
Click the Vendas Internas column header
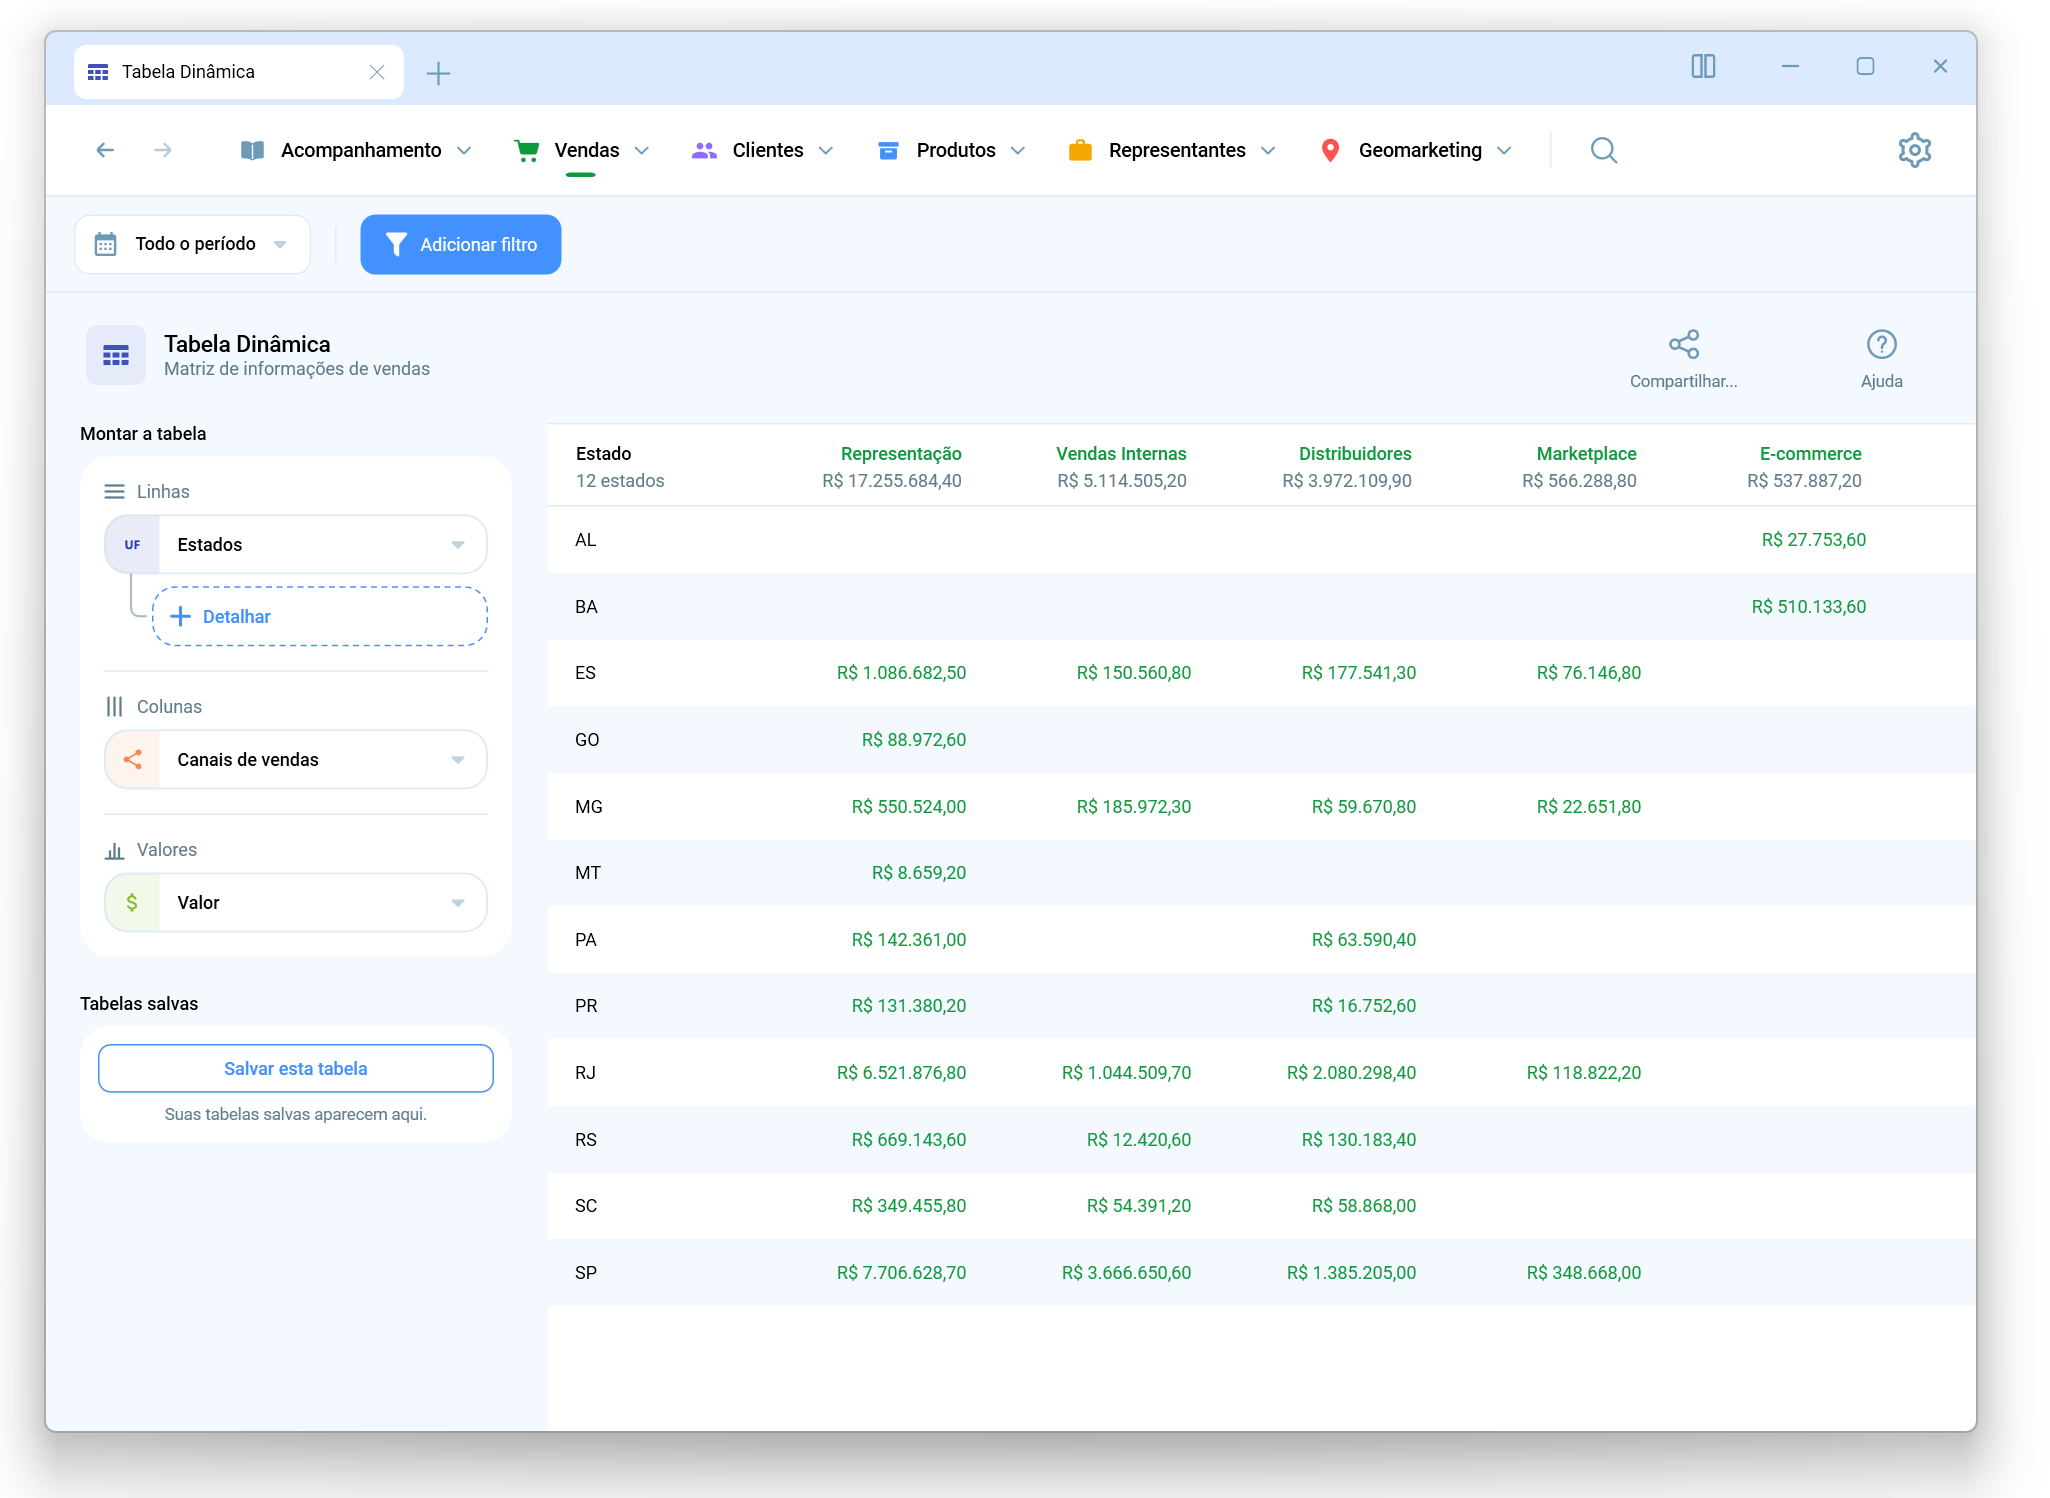click(x=1121, y=454)
